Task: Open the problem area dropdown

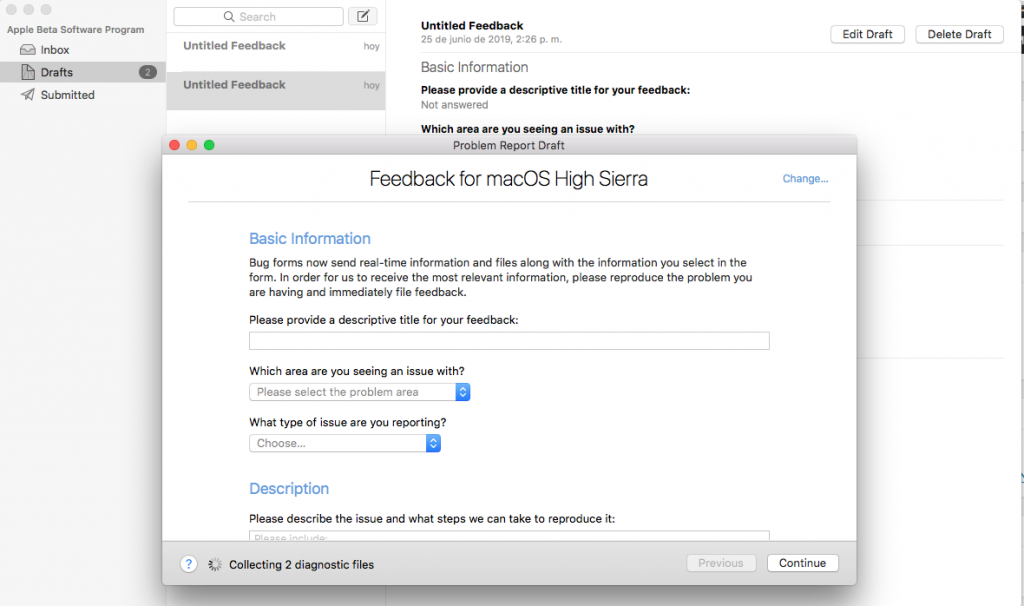Action: coord(359,392)
